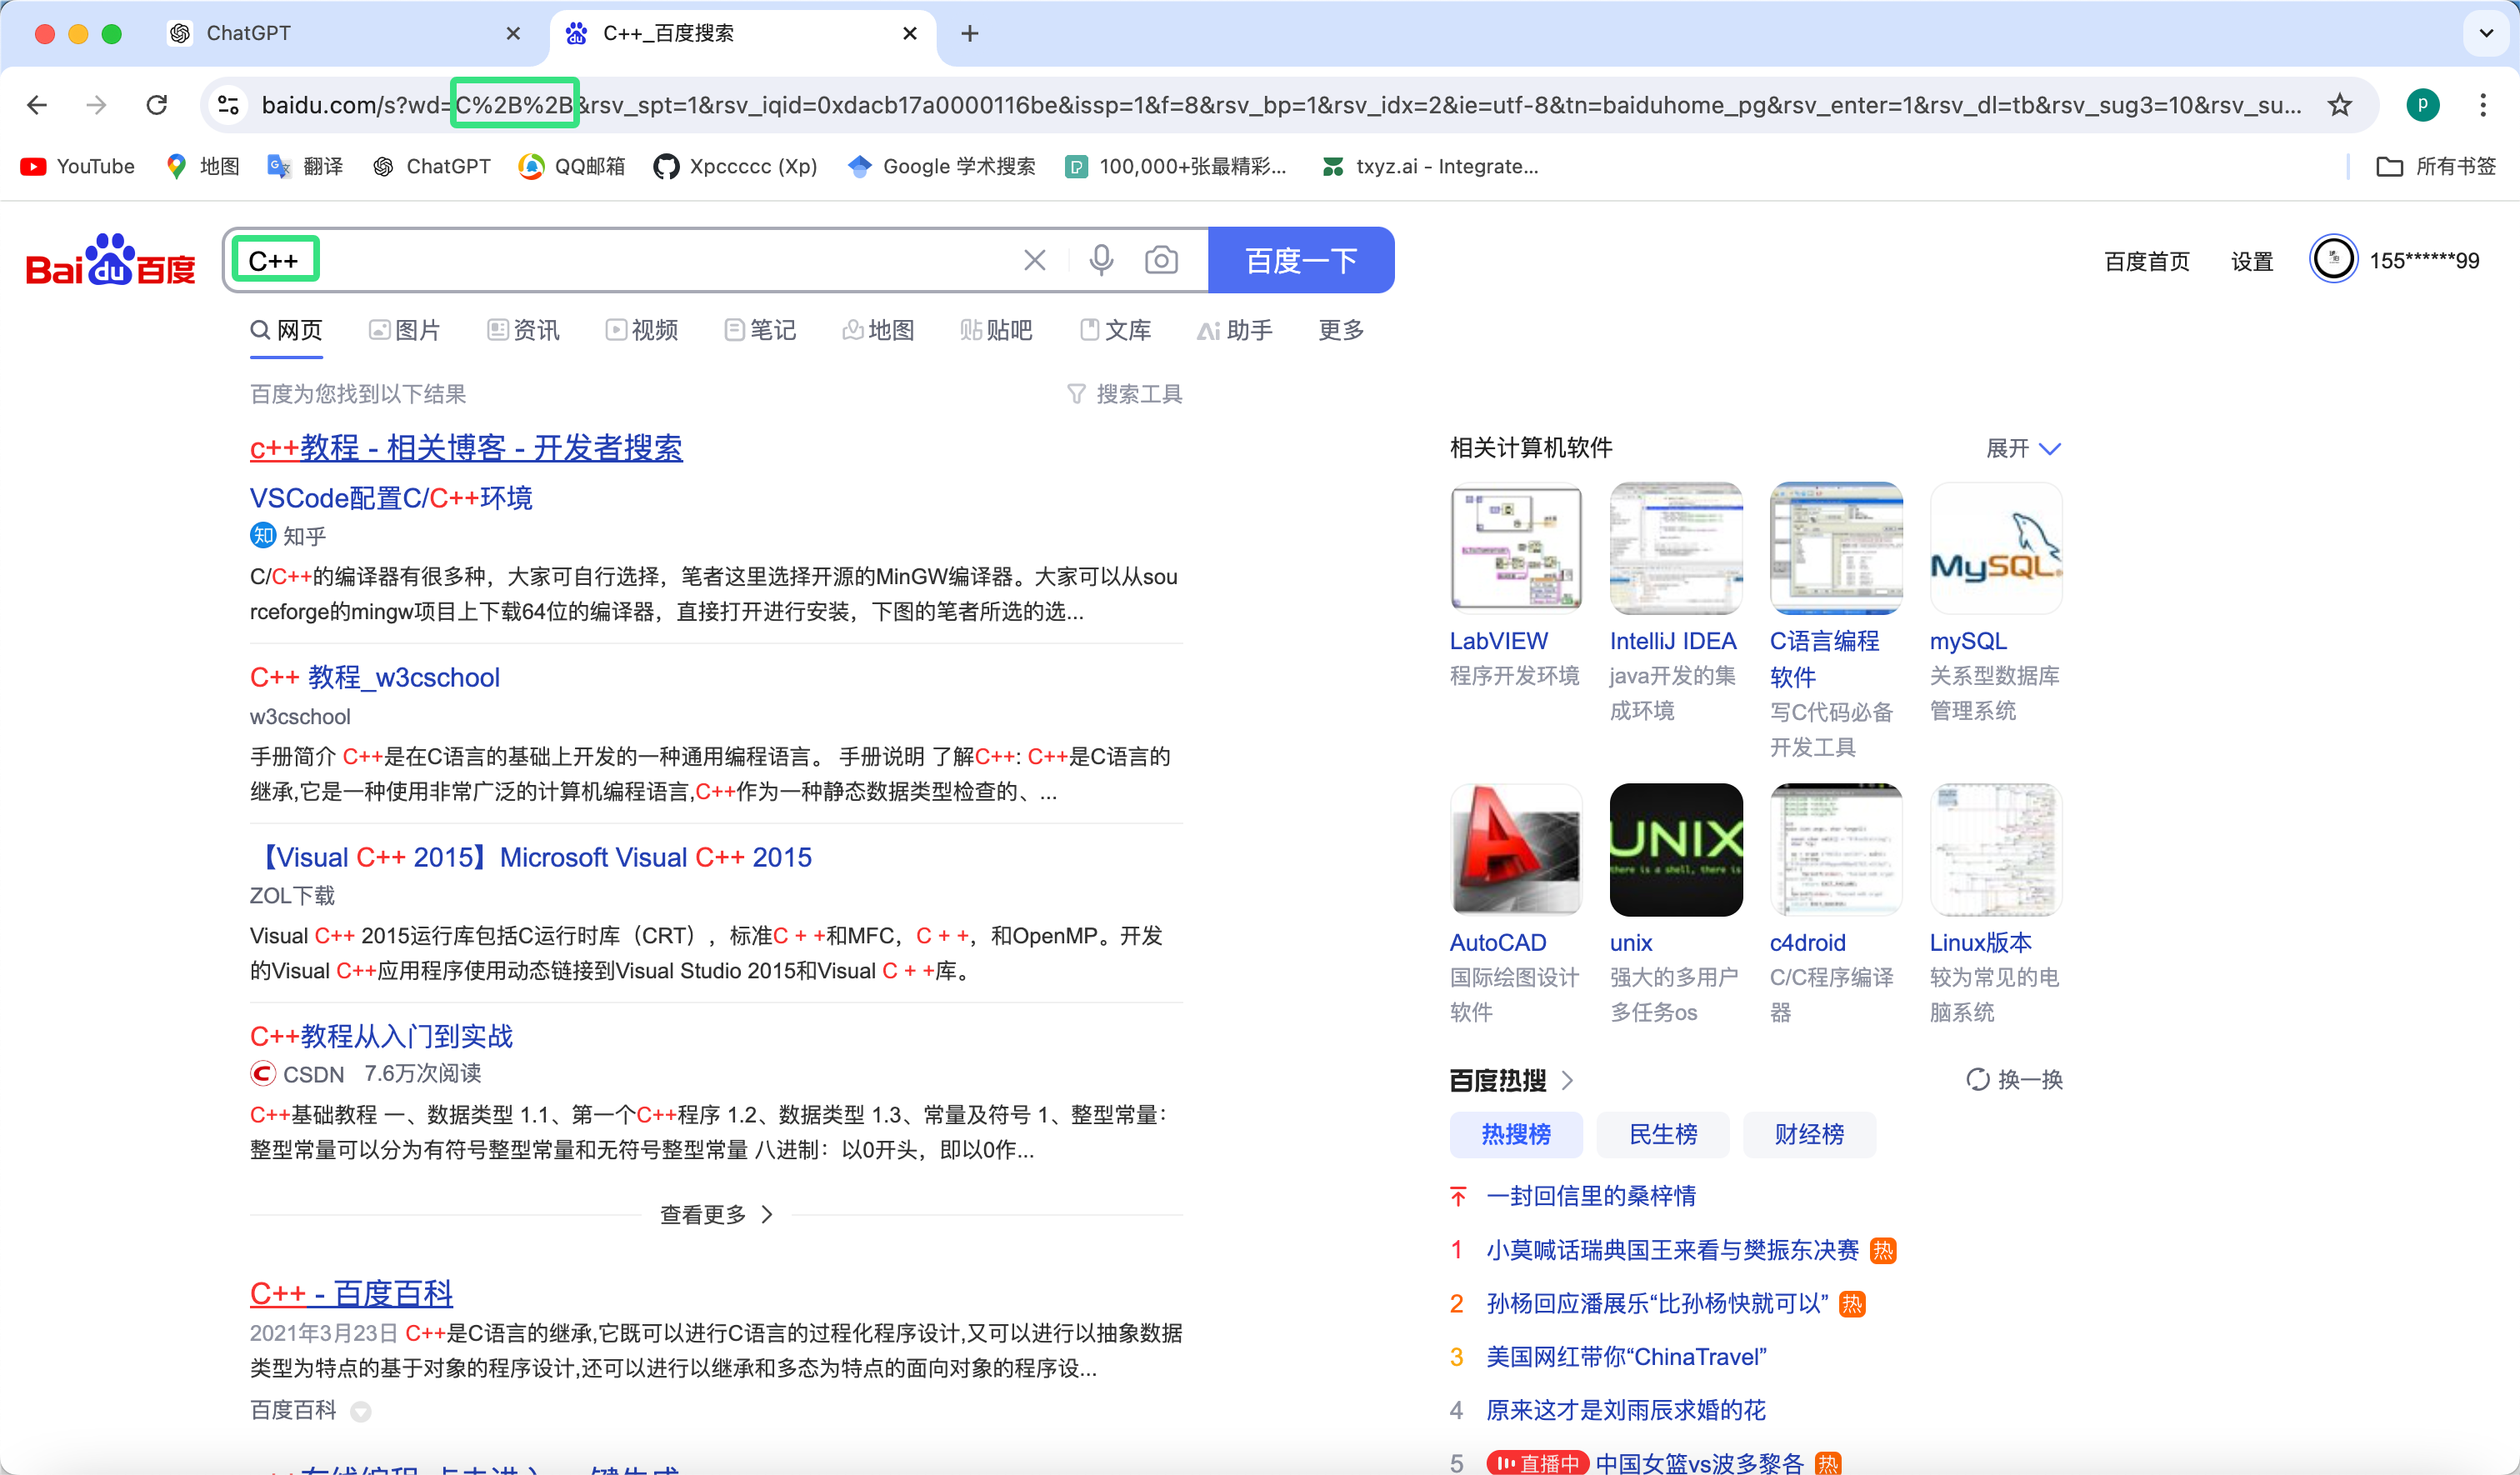The image size is (2520, 1475).
Task: Open the QQ邮箱 bookmark
Action: click(572, 166)
